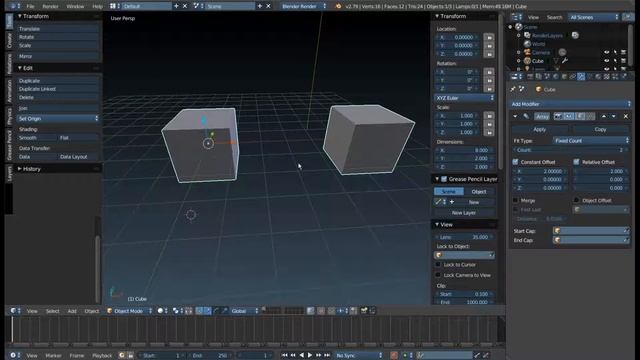Viewport: 640px width, 360px height.
Task: Remove the Array modifier with X icon
Action: click(x=626, y=116)
